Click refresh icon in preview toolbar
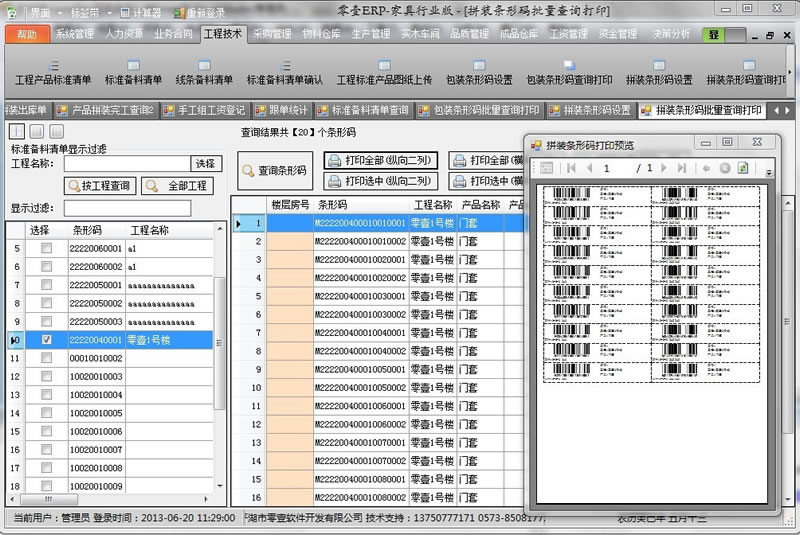The height and width of the screenshot is (535, 800). pyautogui.click(x=743, y=168)
